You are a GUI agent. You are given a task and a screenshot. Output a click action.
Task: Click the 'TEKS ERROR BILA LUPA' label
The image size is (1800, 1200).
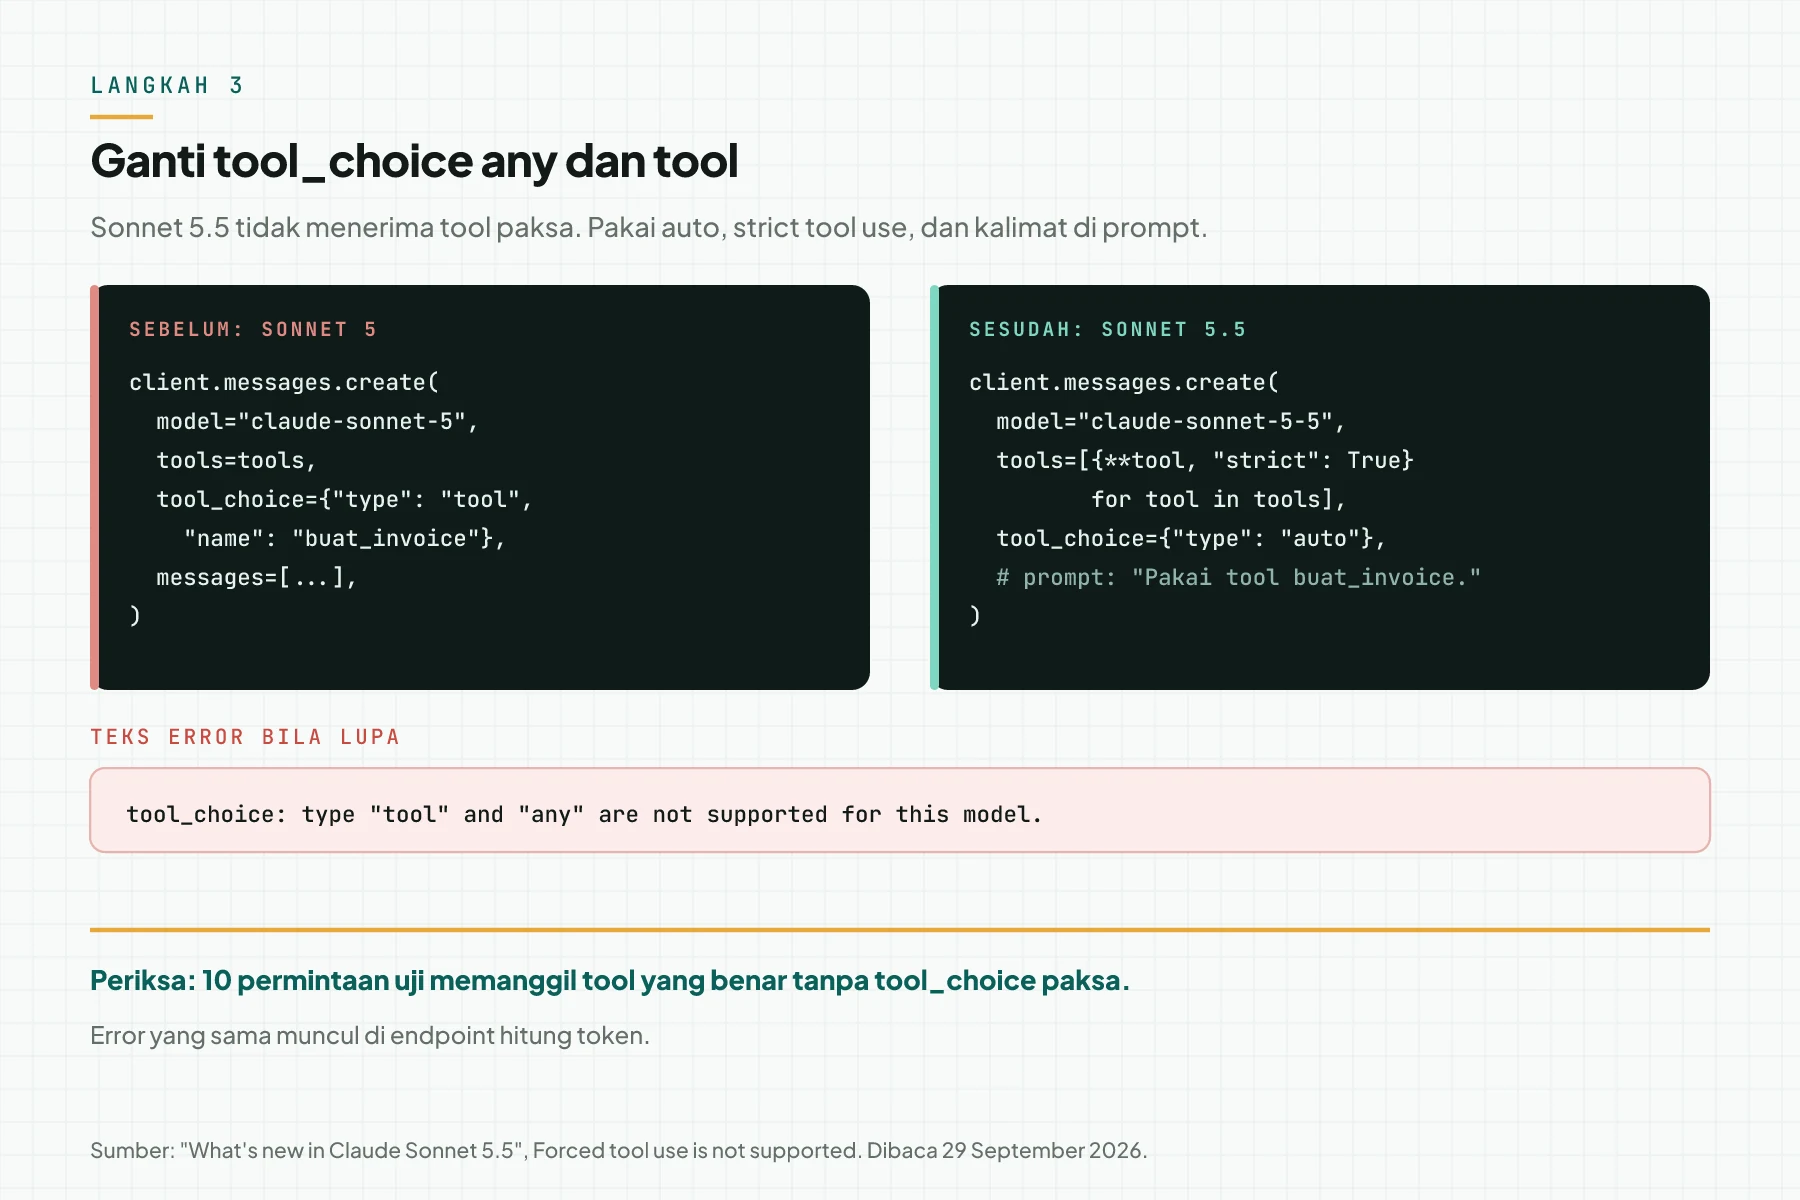click(245, 738)
